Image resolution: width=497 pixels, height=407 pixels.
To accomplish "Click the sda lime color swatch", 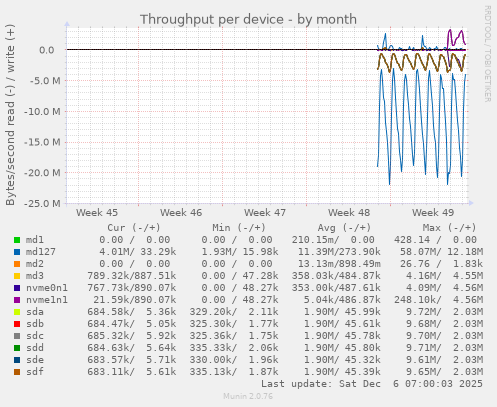I will (x=17, y=312).
